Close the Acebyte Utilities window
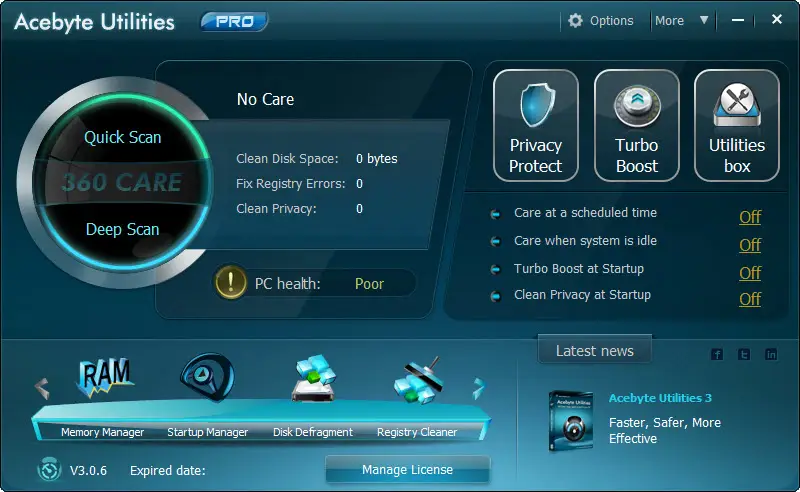This screenshot has width=800, height=492. tap(777, 19)
